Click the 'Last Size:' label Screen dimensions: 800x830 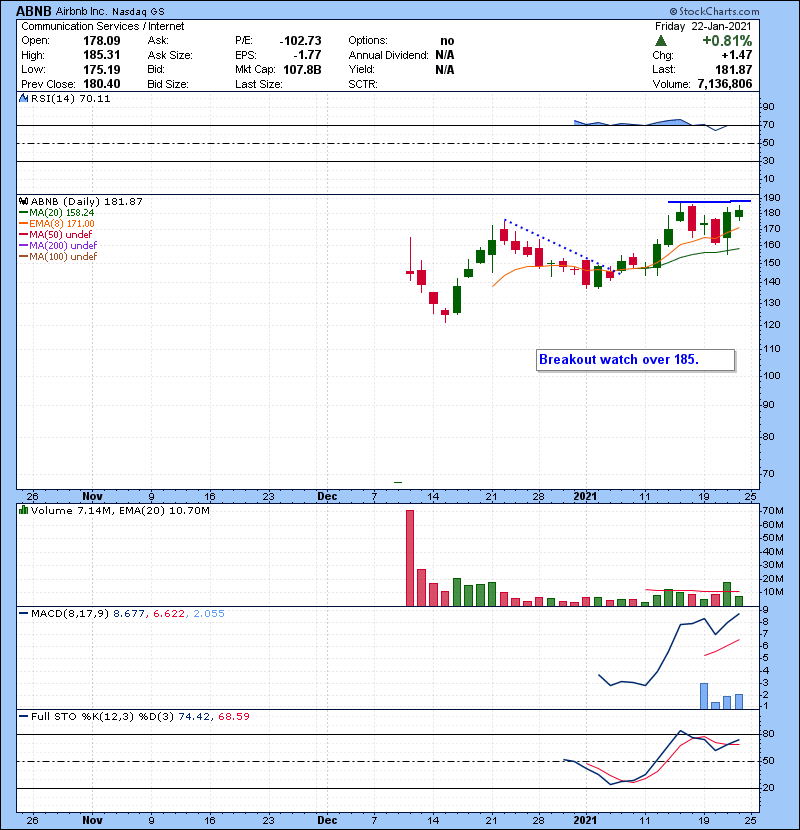(x=258, y=84)
